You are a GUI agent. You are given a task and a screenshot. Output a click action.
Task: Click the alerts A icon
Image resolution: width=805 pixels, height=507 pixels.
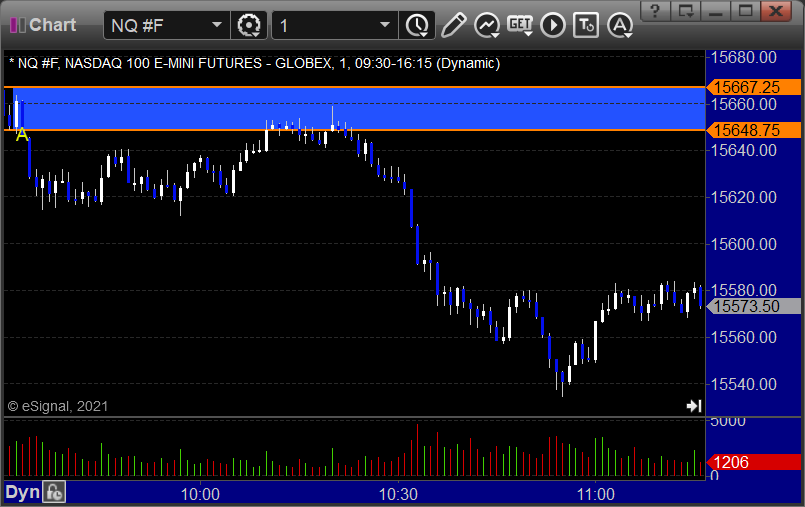(x=620, y=25)
